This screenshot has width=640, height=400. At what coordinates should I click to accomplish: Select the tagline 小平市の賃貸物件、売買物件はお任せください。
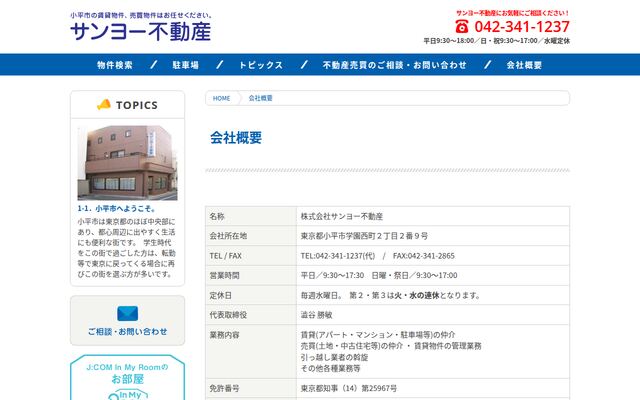click(141, 15)
